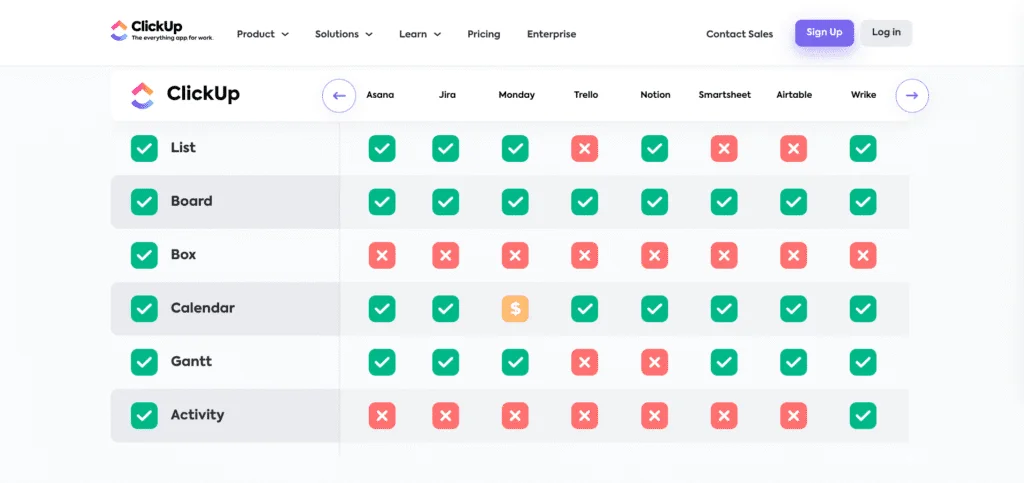The width and height of the screenshot is (1024, 483).
Task: Toggle the ClickUp Gantt checkbox
Action: click(145, 362)
